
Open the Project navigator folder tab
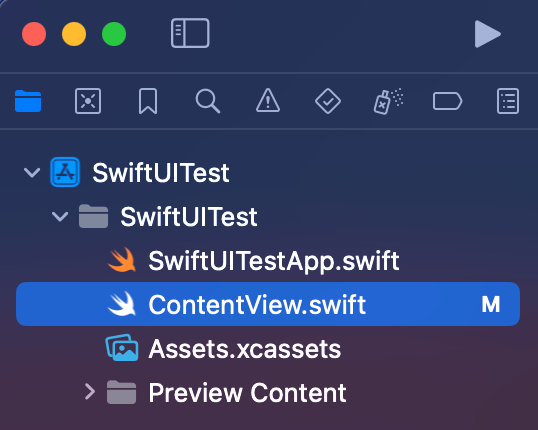[x=28, y=101]
